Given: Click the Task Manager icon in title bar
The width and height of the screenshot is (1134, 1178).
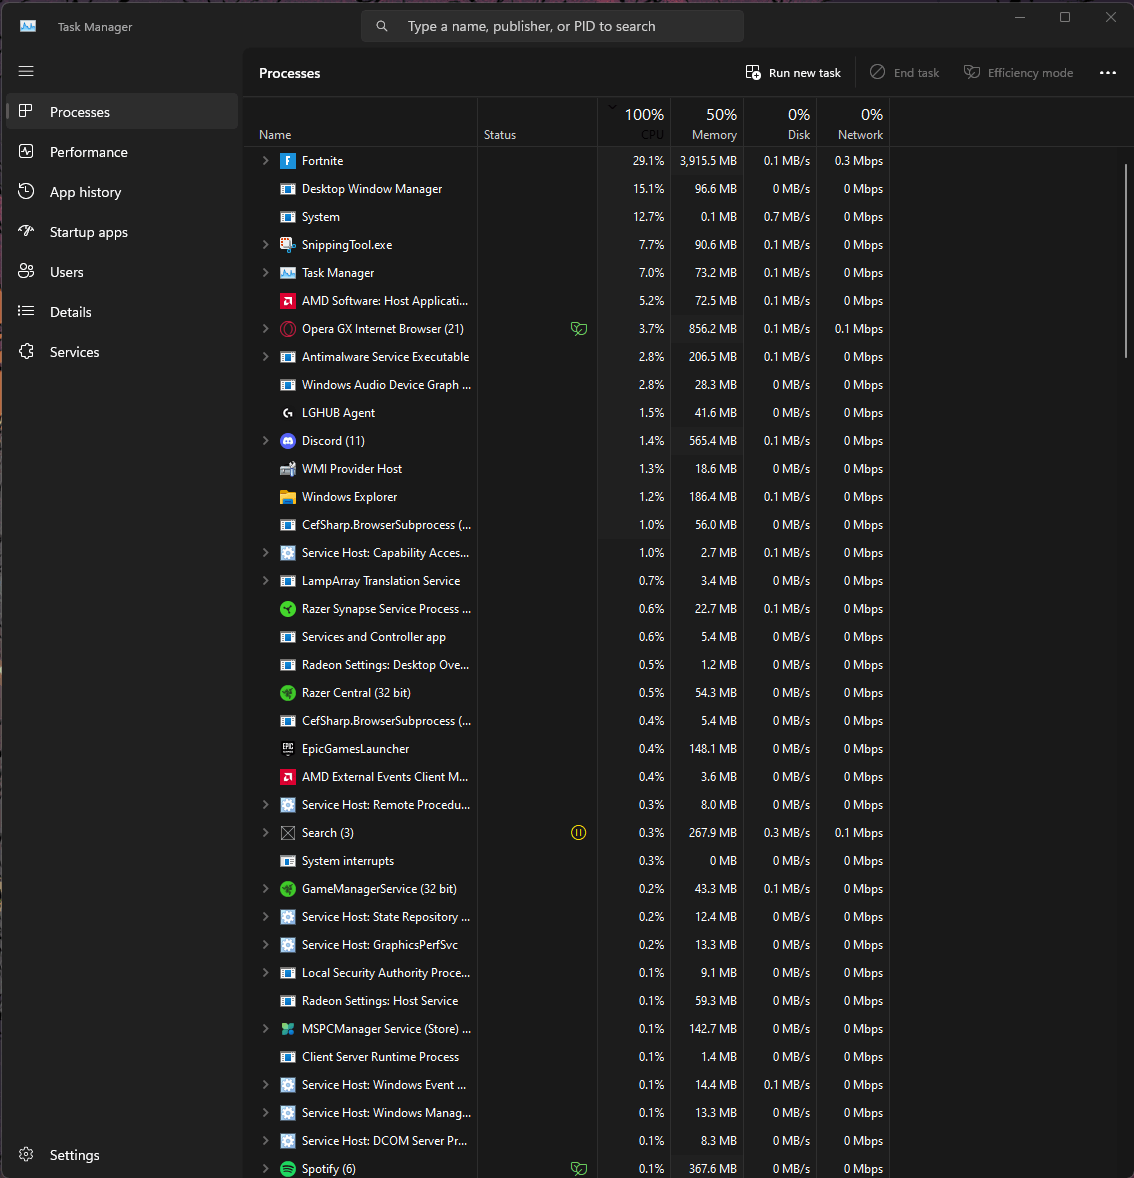Looking at the screenshot, I should tap(28, 26).
